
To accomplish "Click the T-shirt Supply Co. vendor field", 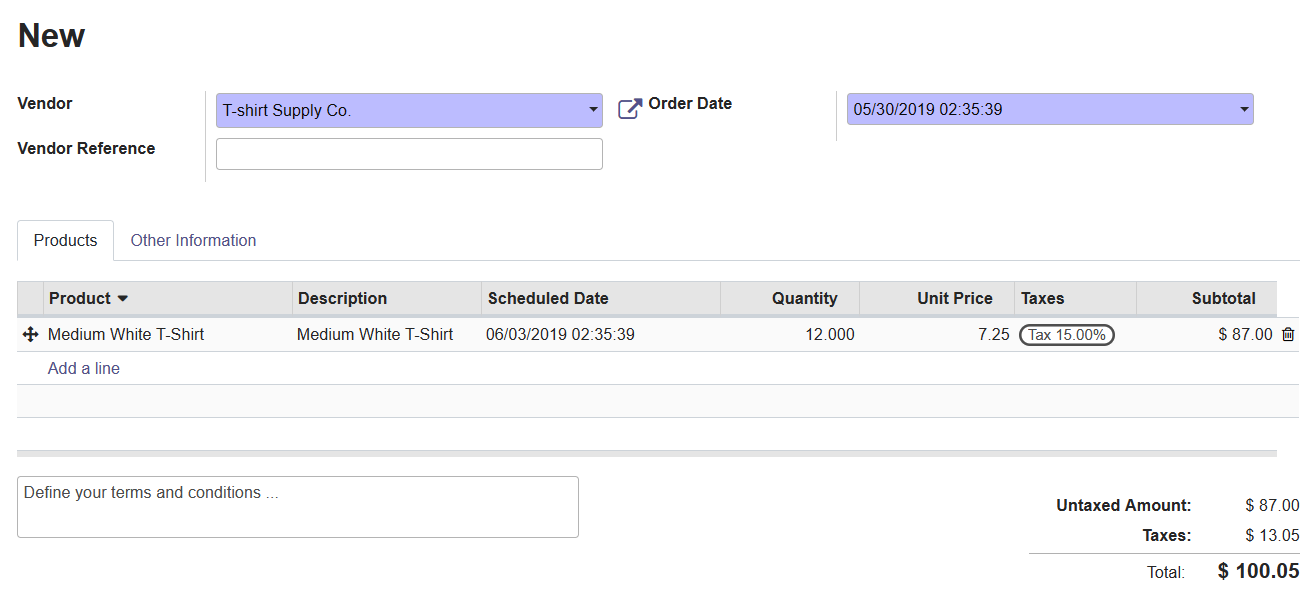I will 409,110.
